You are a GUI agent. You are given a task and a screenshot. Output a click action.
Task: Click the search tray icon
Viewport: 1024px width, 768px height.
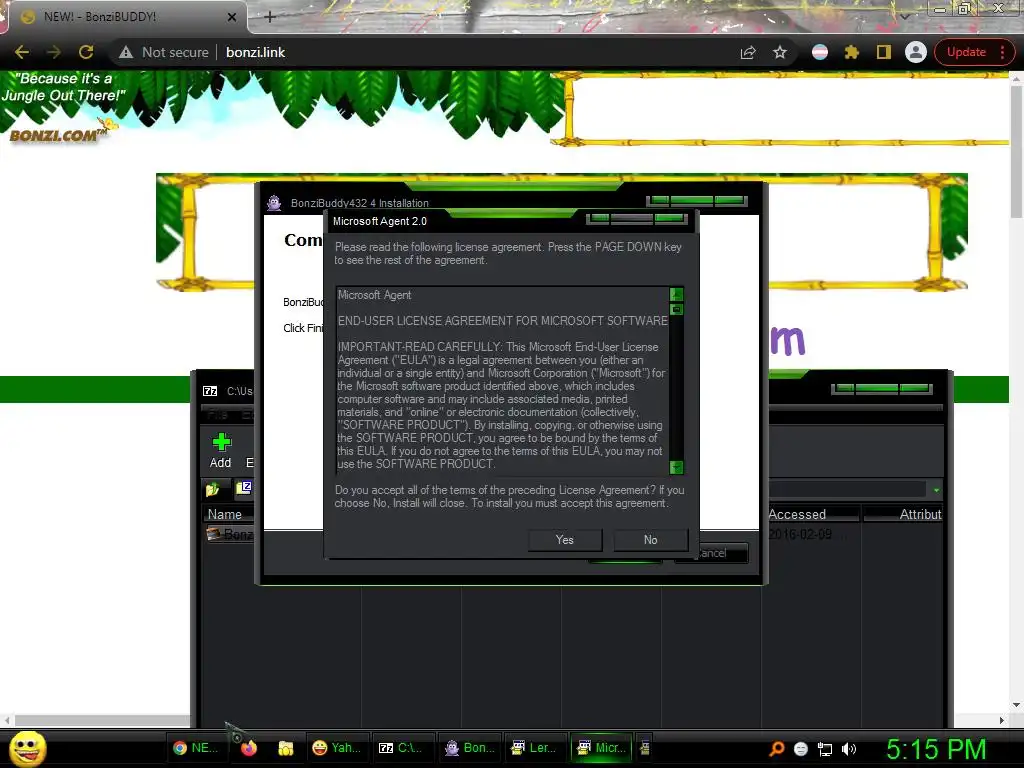[x=776, y=749]
